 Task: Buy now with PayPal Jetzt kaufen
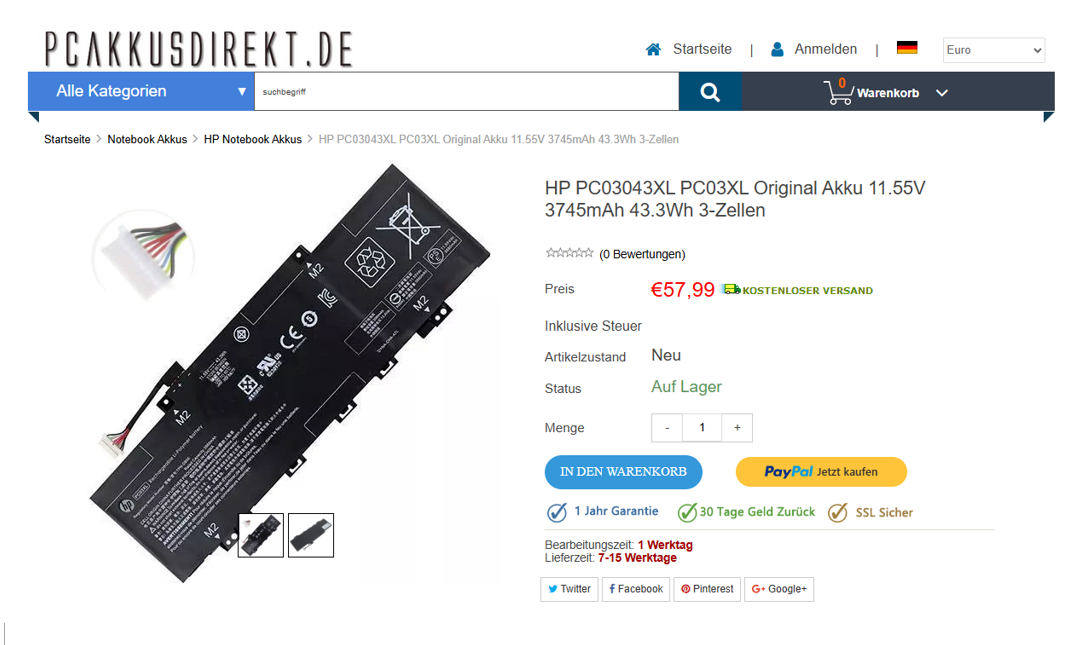pos(821,472)
